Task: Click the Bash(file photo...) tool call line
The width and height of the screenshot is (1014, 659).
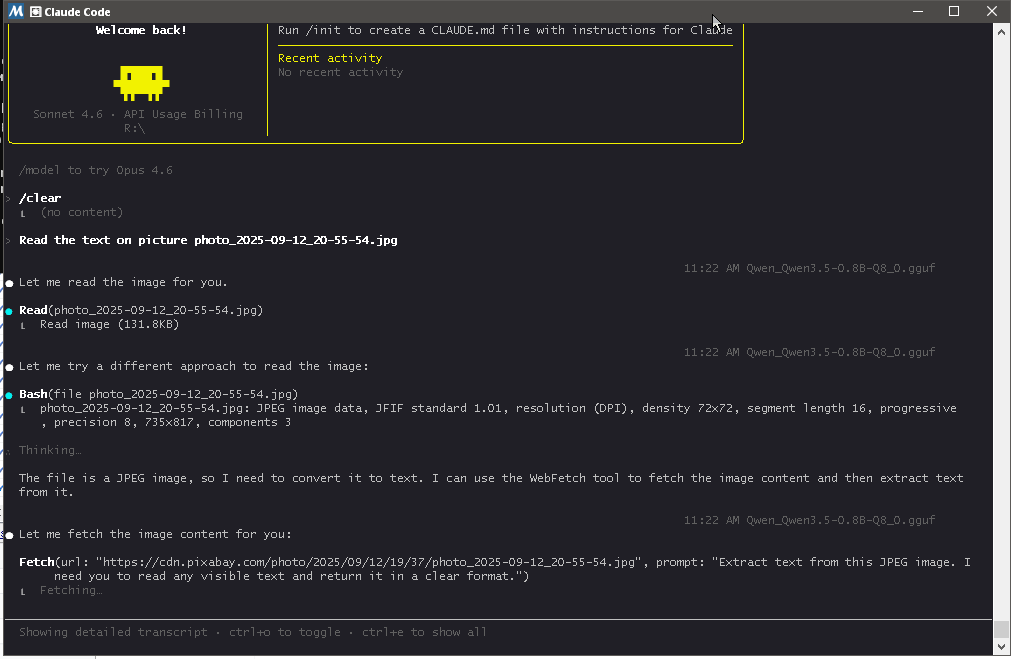Action: tap(158, 394)
